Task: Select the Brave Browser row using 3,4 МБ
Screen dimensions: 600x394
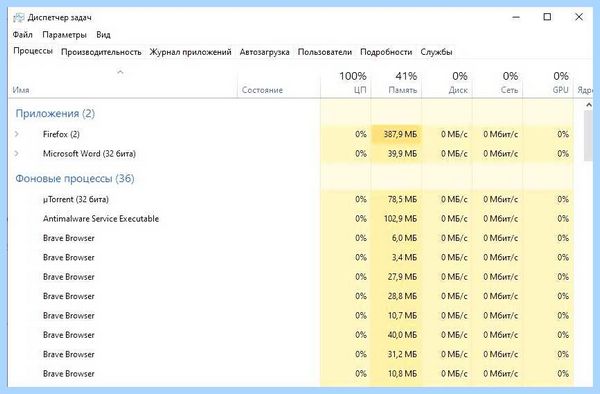Action: pos(291,257)
